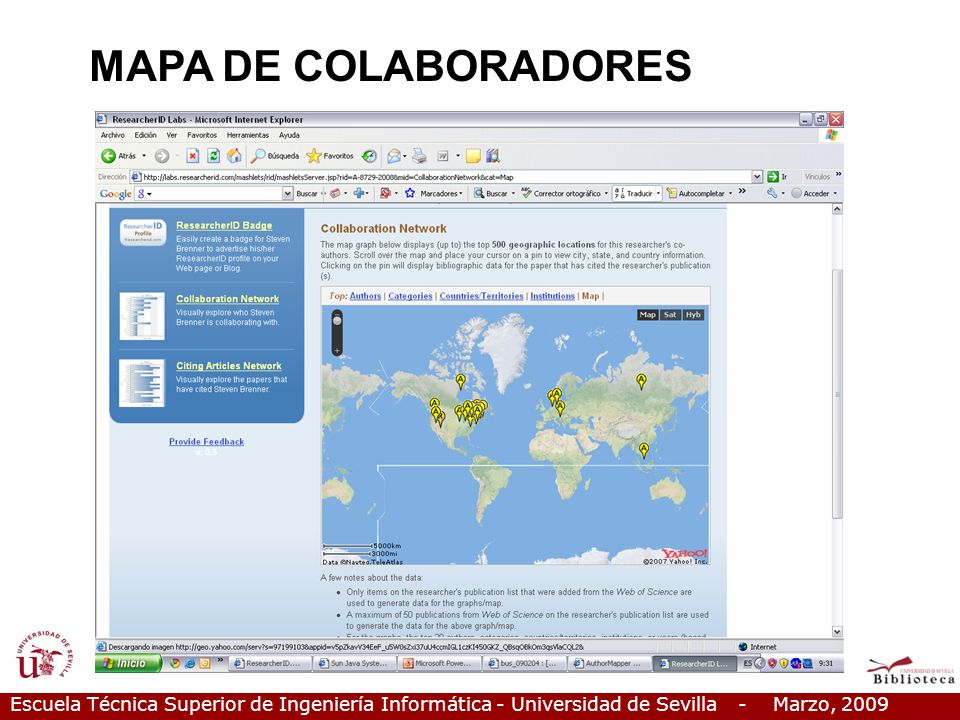Open the Google search box dropdown
The image size is (960, 720).
point(288,193)
